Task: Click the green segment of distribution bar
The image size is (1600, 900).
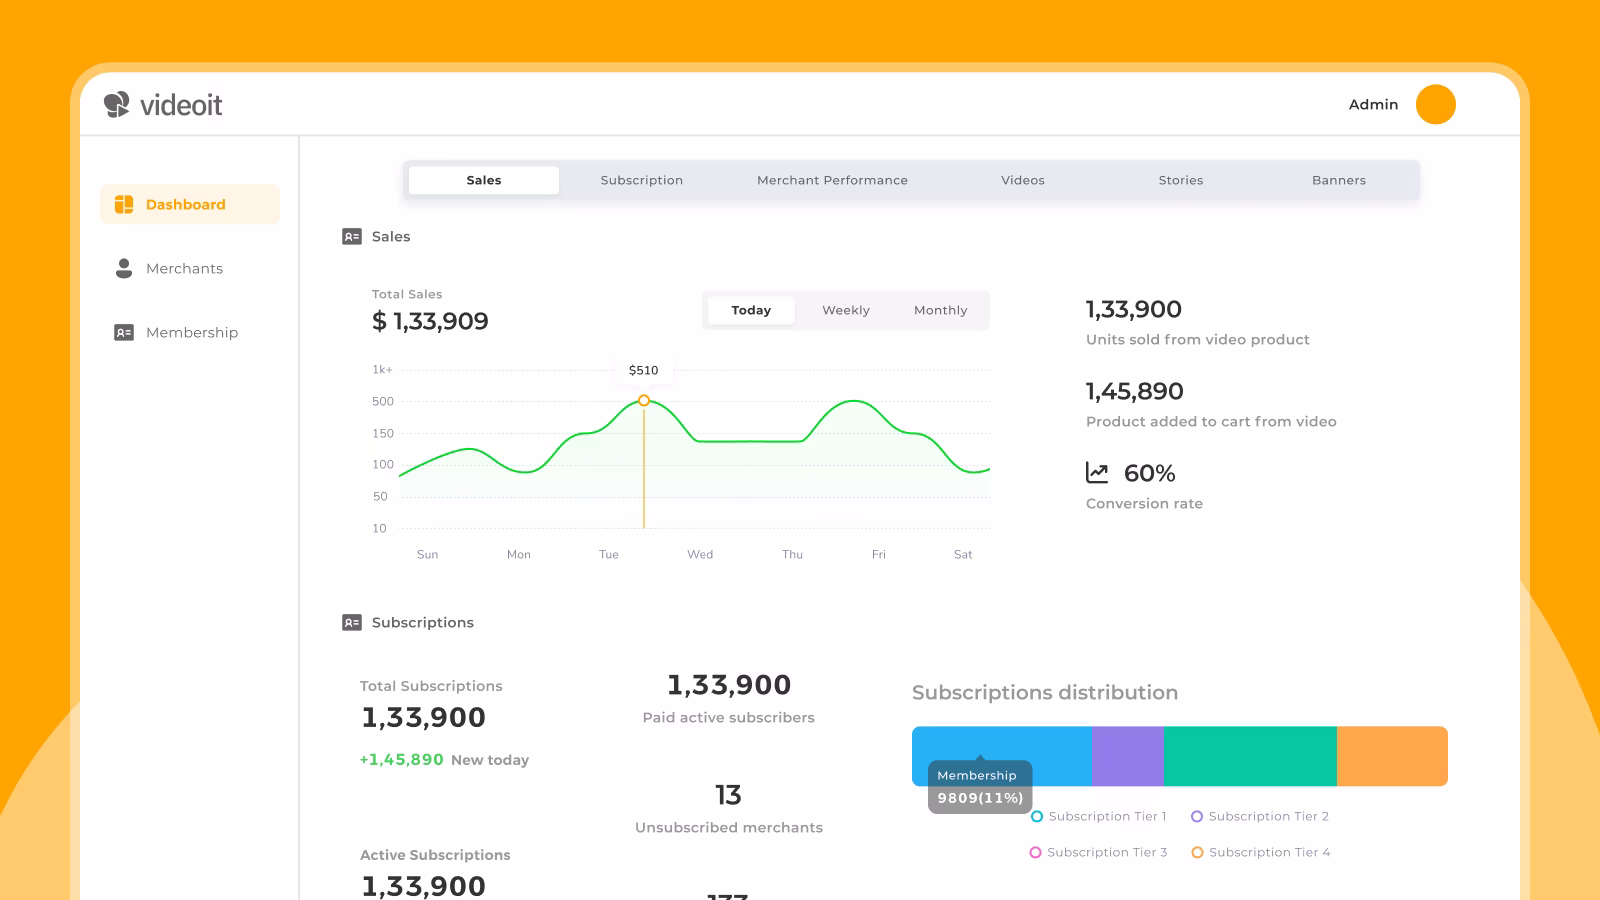Action: pyautogui.click(x=1250, y=756)
